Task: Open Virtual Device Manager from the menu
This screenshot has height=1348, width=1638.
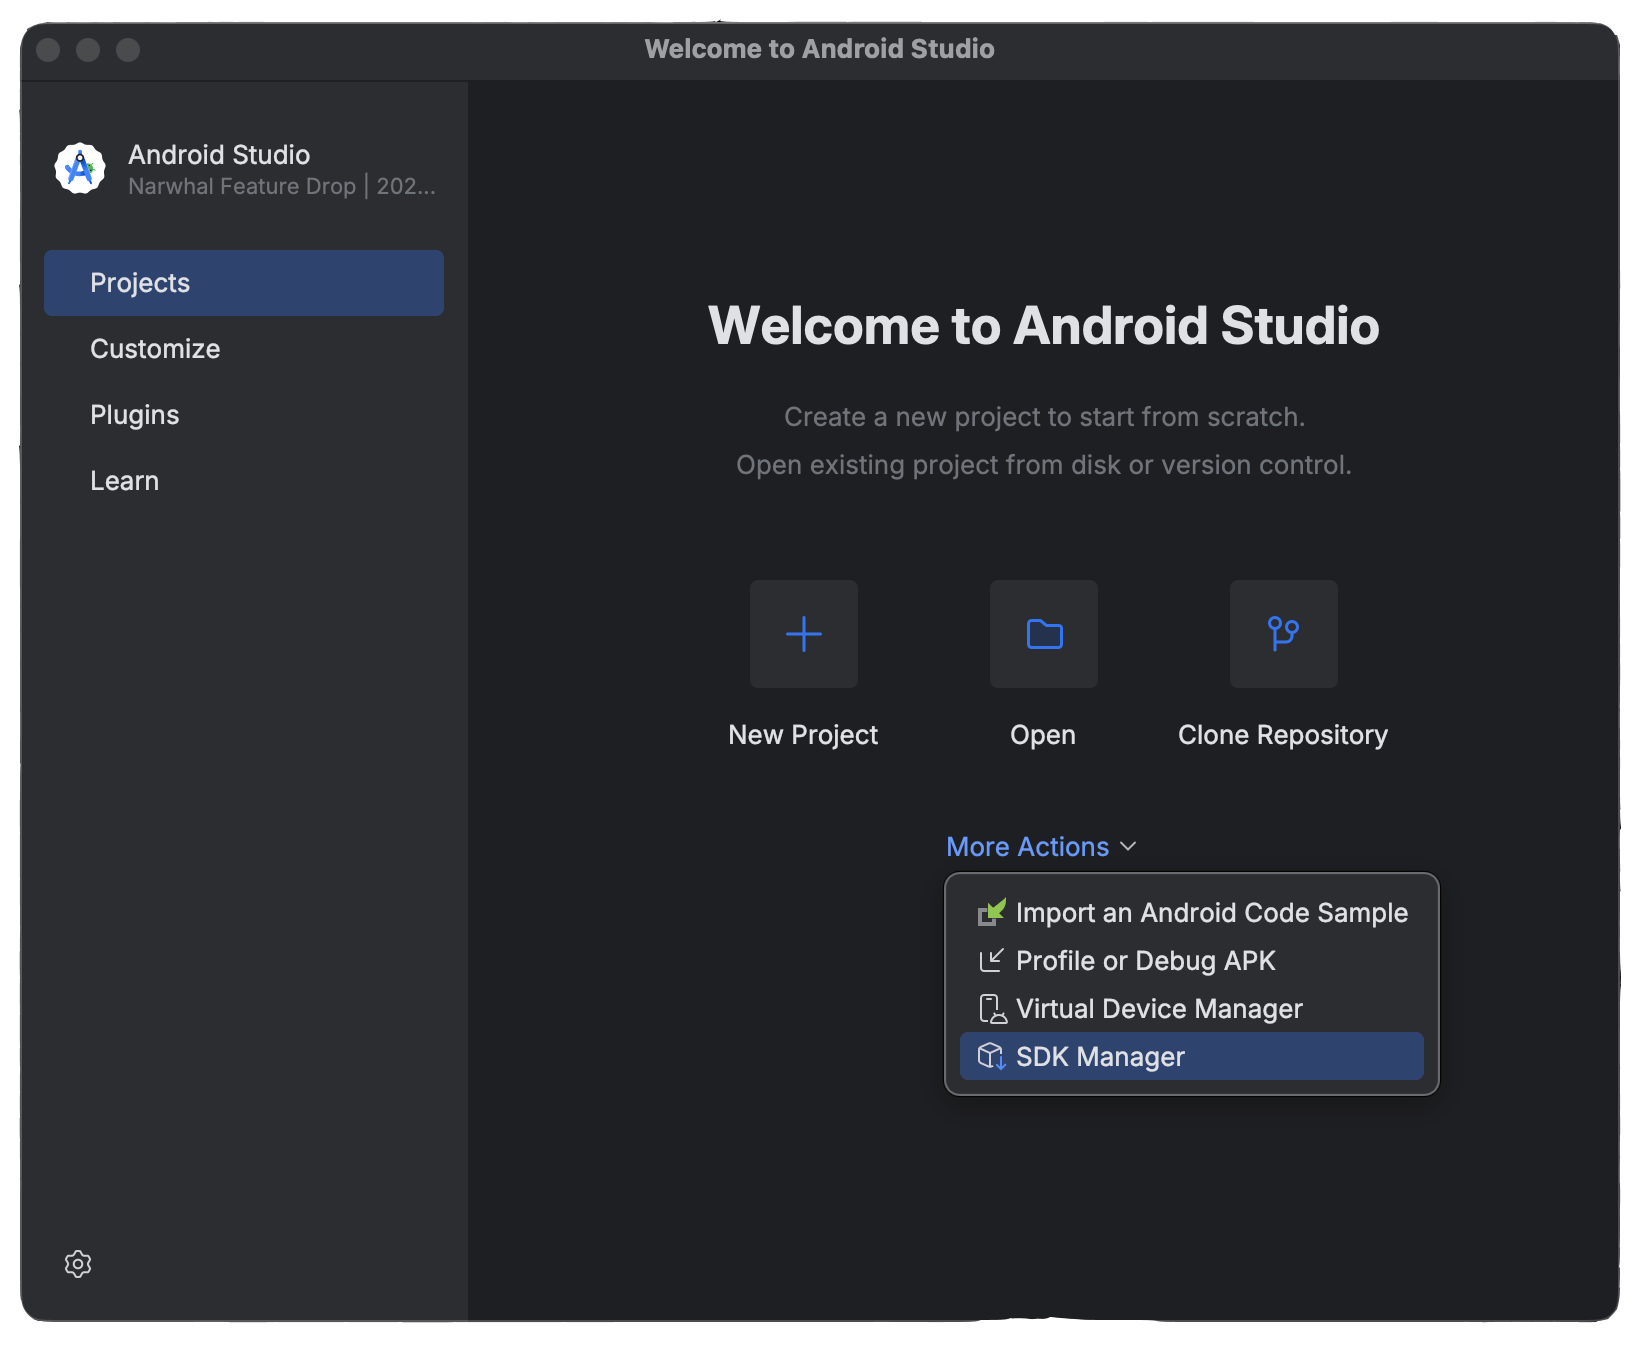Action: tap(1192, 1008)
